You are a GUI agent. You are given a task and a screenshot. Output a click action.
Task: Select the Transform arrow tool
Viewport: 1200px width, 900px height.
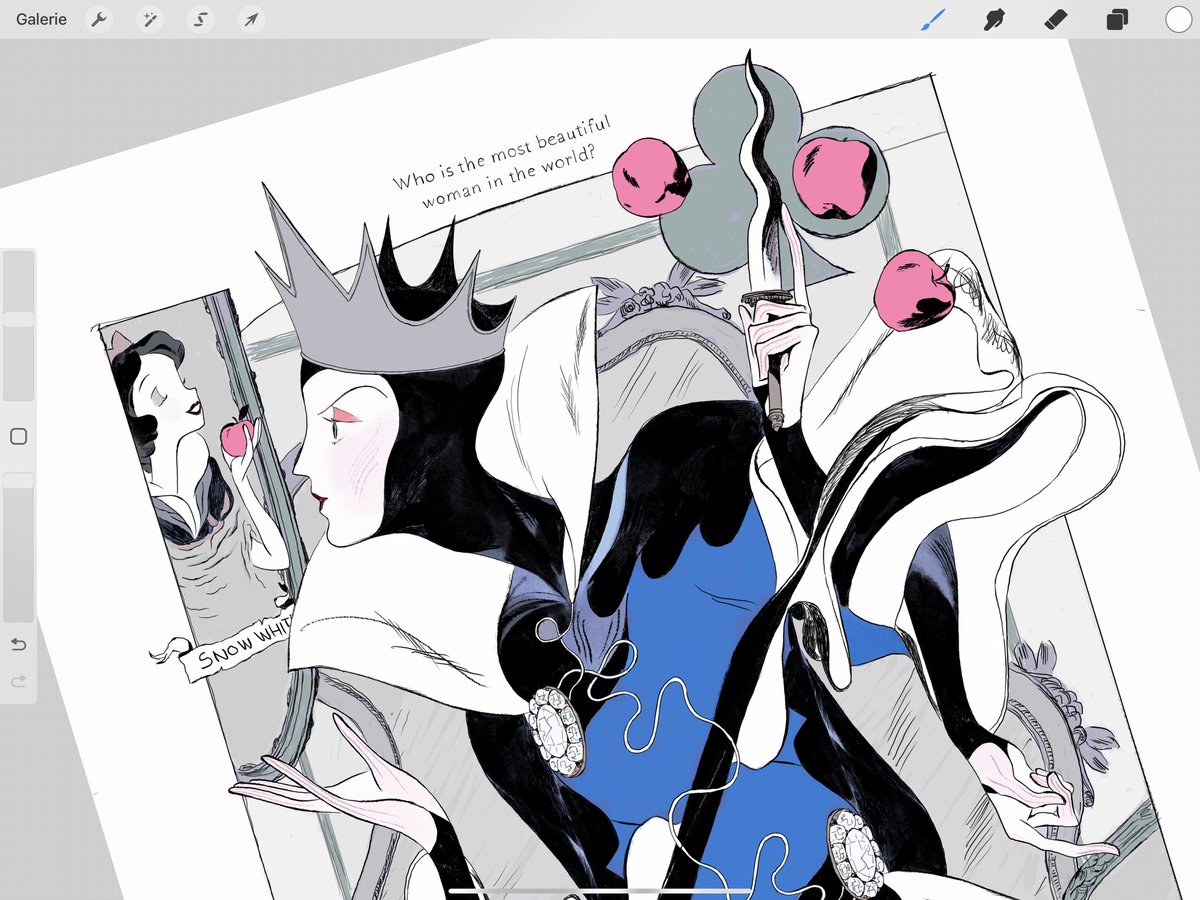251,19
